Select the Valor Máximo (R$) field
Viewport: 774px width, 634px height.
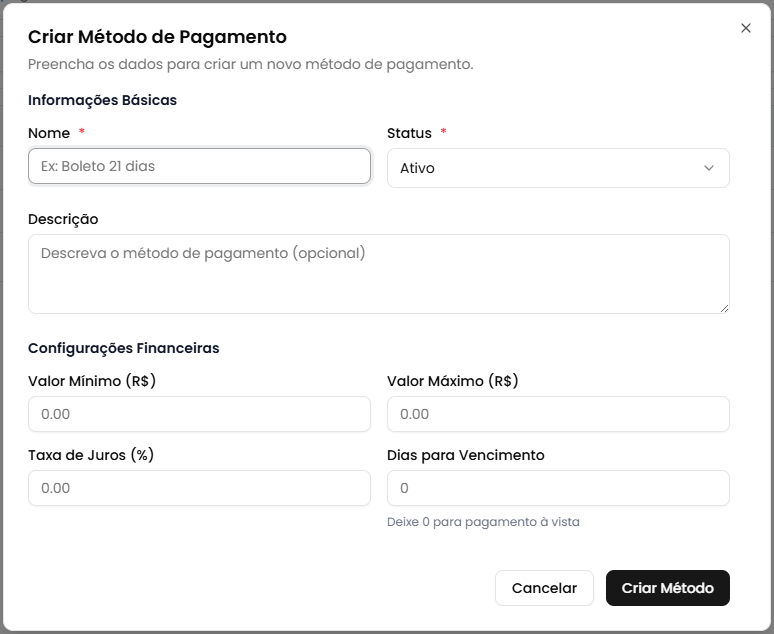pyautogui.click(x=557, y=414)
